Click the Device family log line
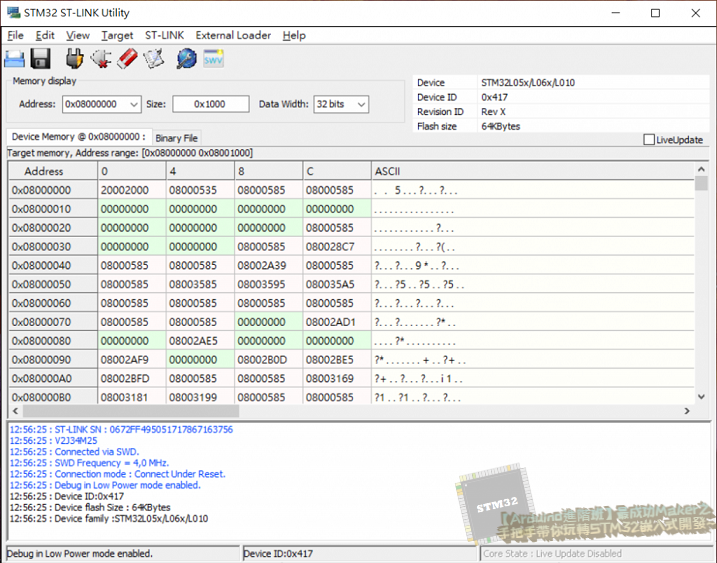The height and width of the screenshot is (563, 717). pyautogui.click(x=109, y=519)
